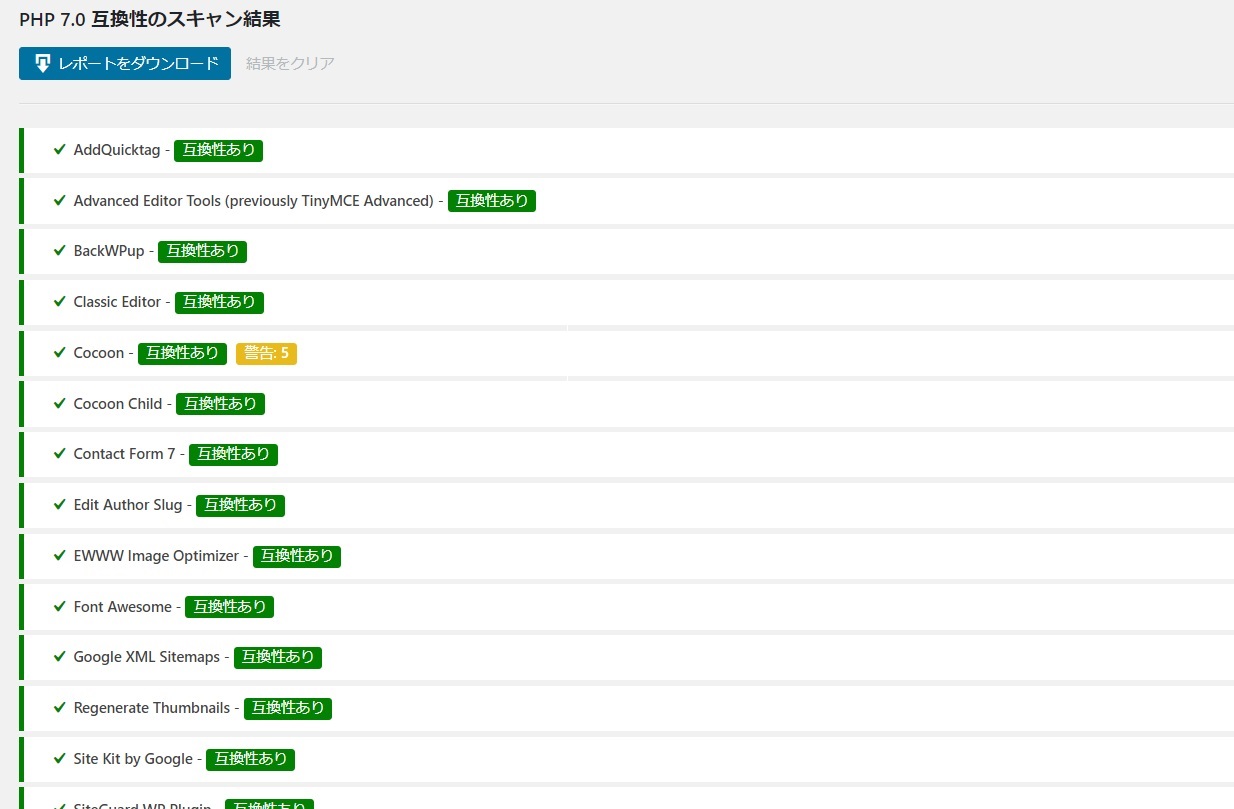Click the 互換性あり badge for BackWPup

click(202, 251)
